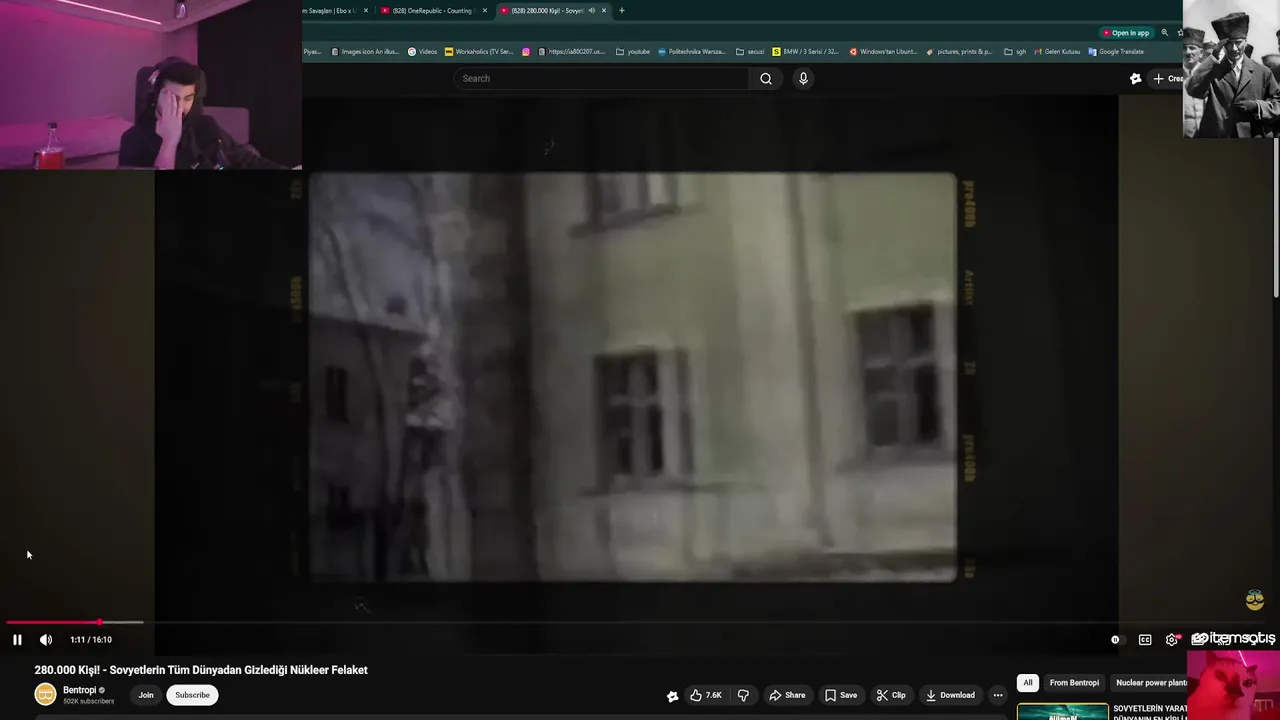
Task: Close the active 280.000 Kişi tab
Action: 604,11
